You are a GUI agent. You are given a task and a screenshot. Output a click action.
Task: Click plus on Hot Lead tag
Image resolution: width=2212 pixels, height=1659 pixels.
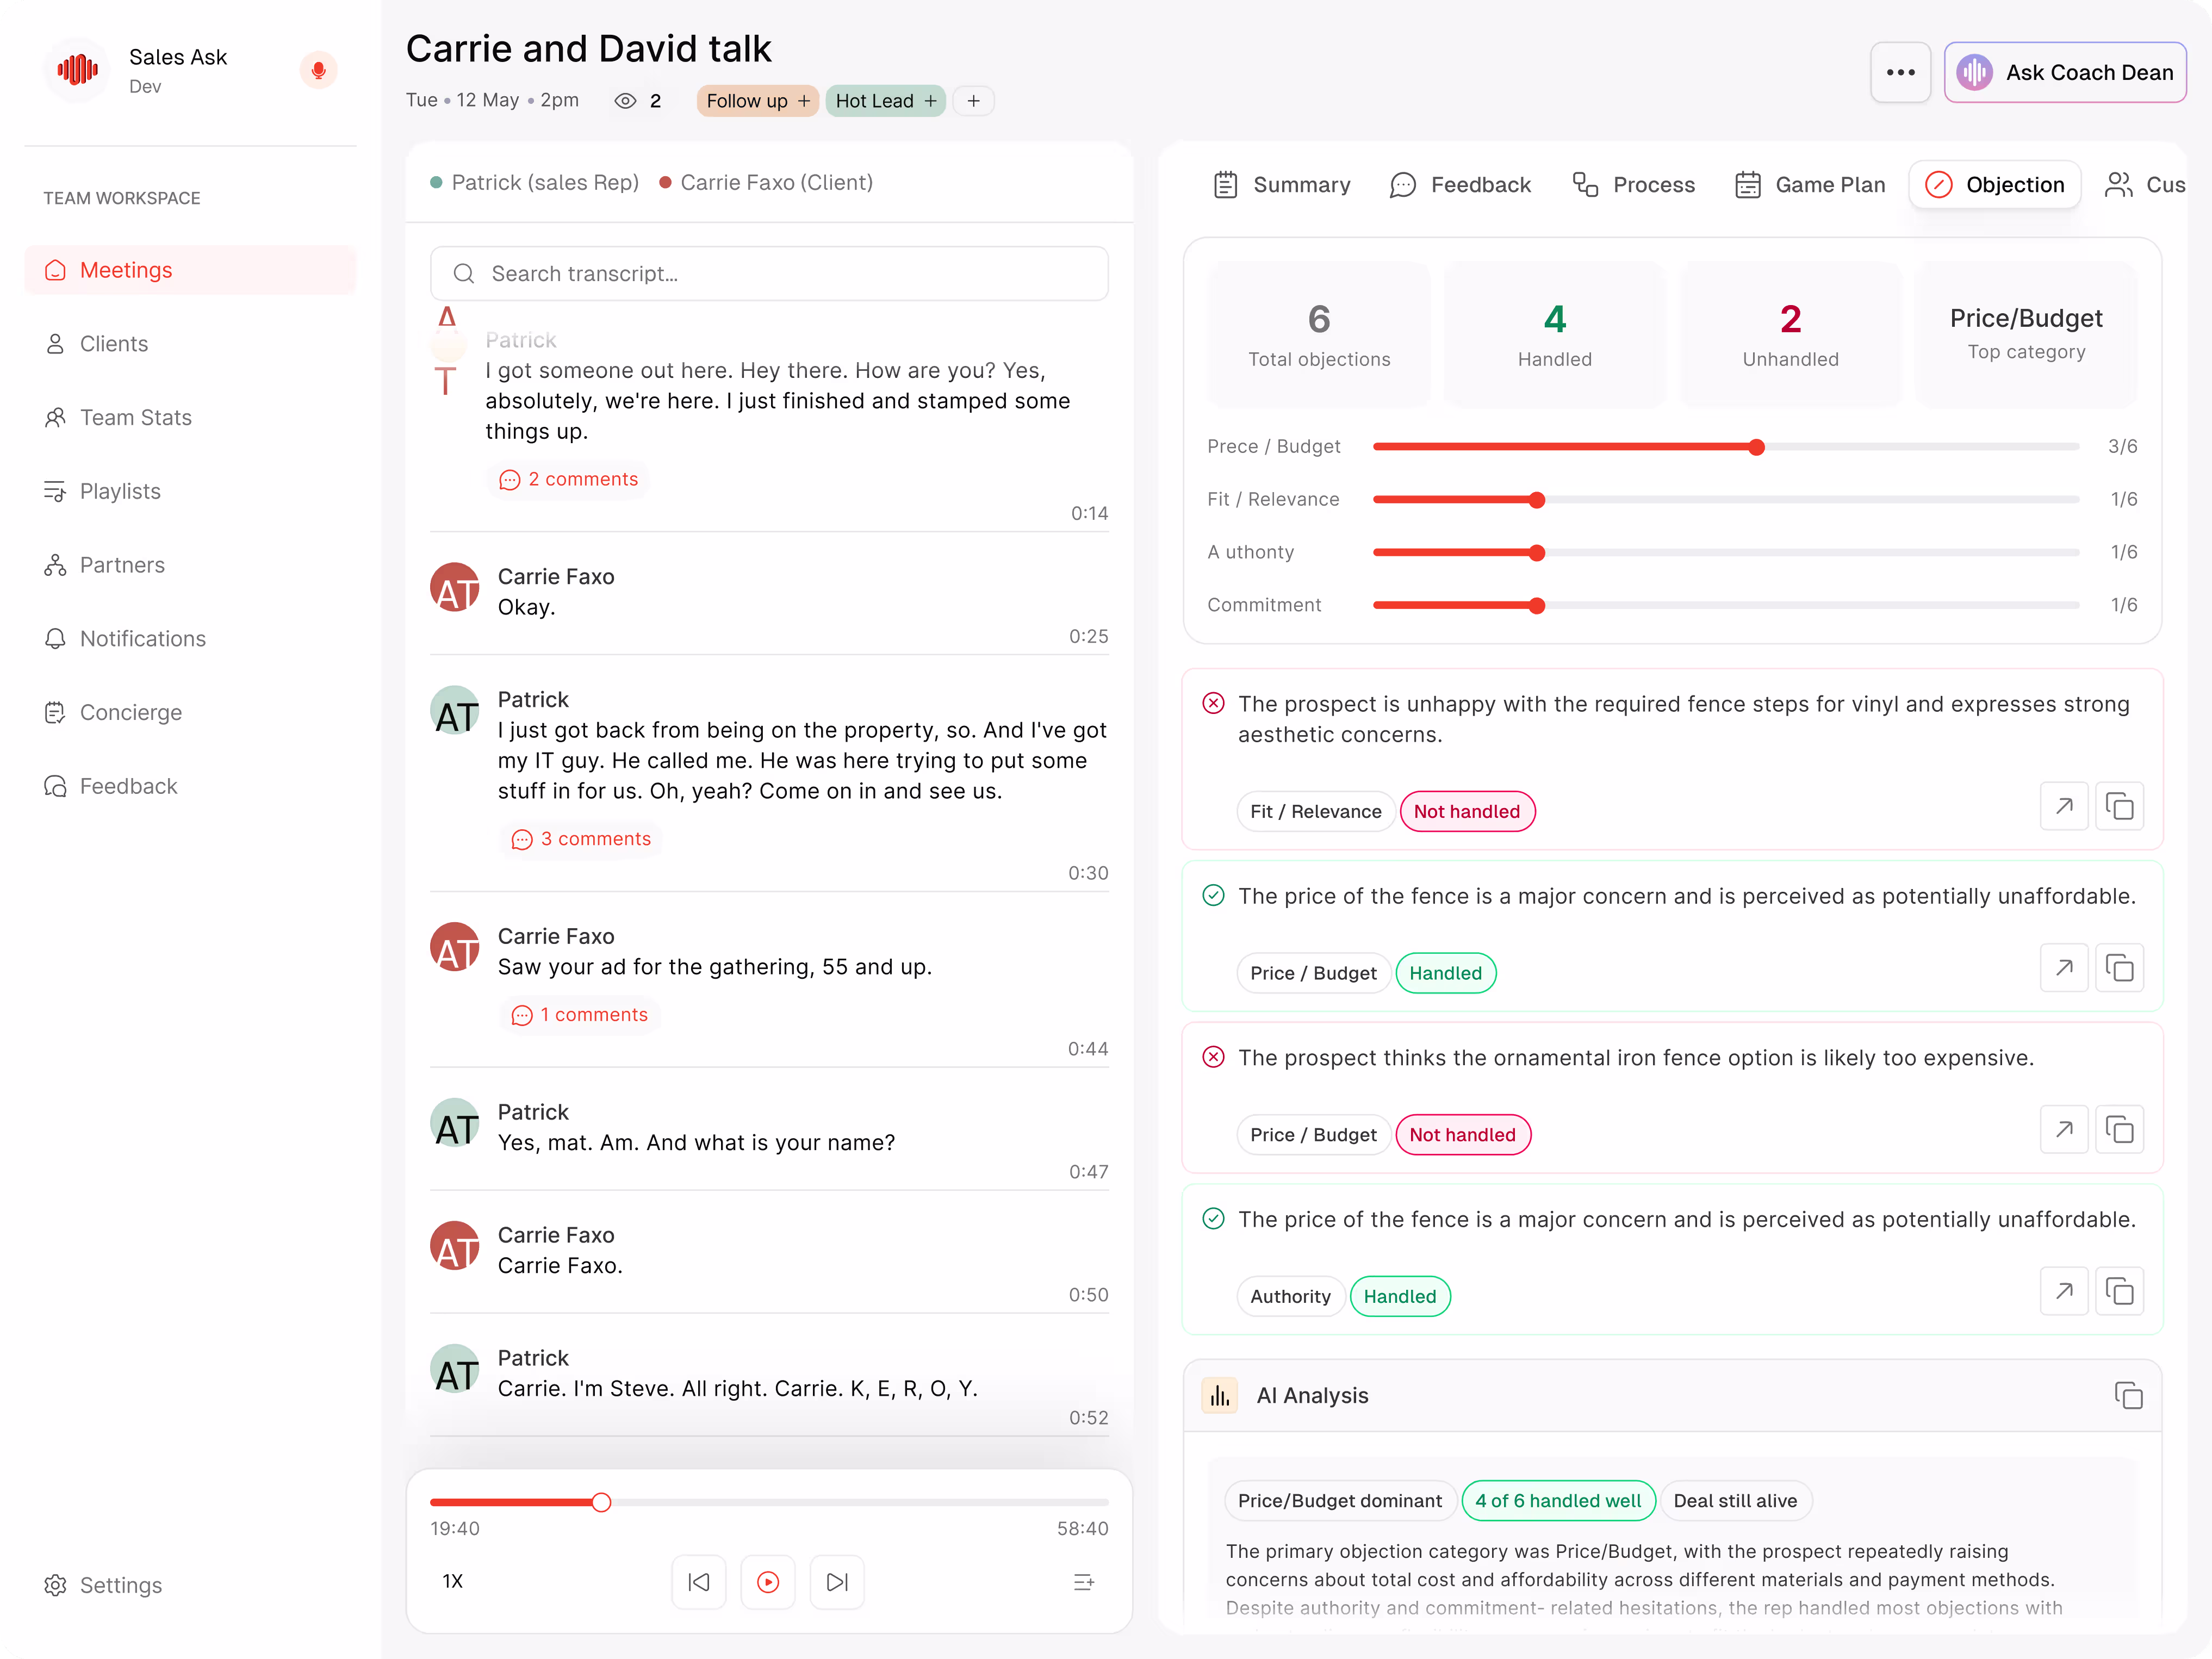(930, 101)
